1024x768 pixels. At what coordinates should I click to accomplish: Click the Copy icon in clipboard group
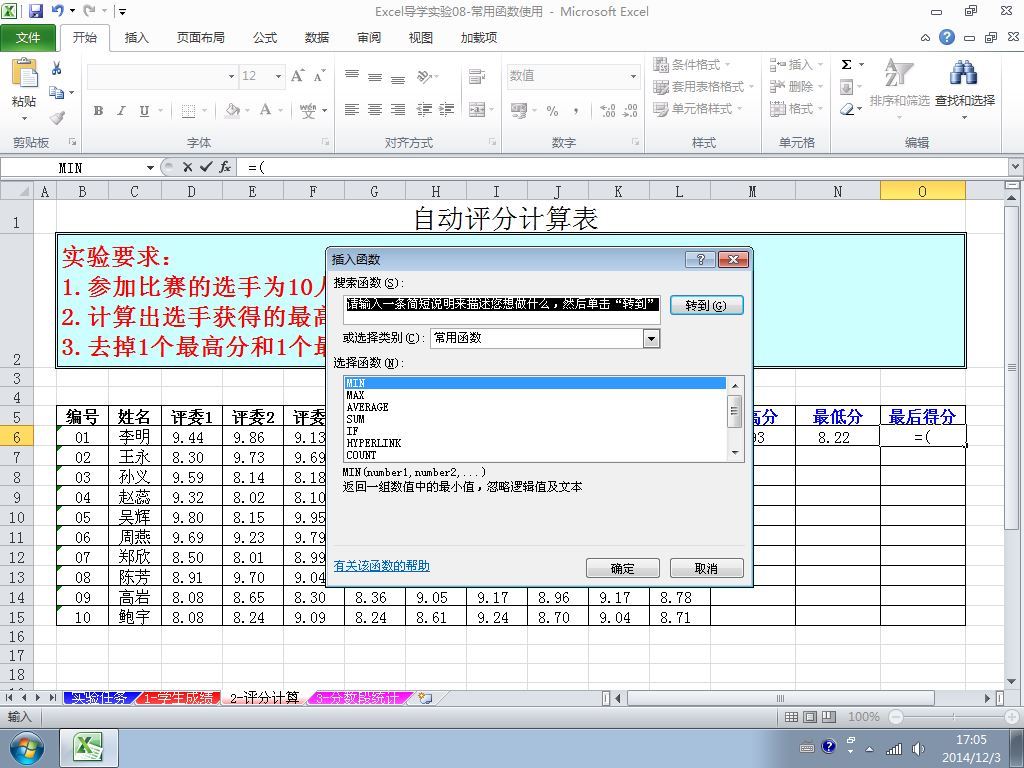[57, 93]
